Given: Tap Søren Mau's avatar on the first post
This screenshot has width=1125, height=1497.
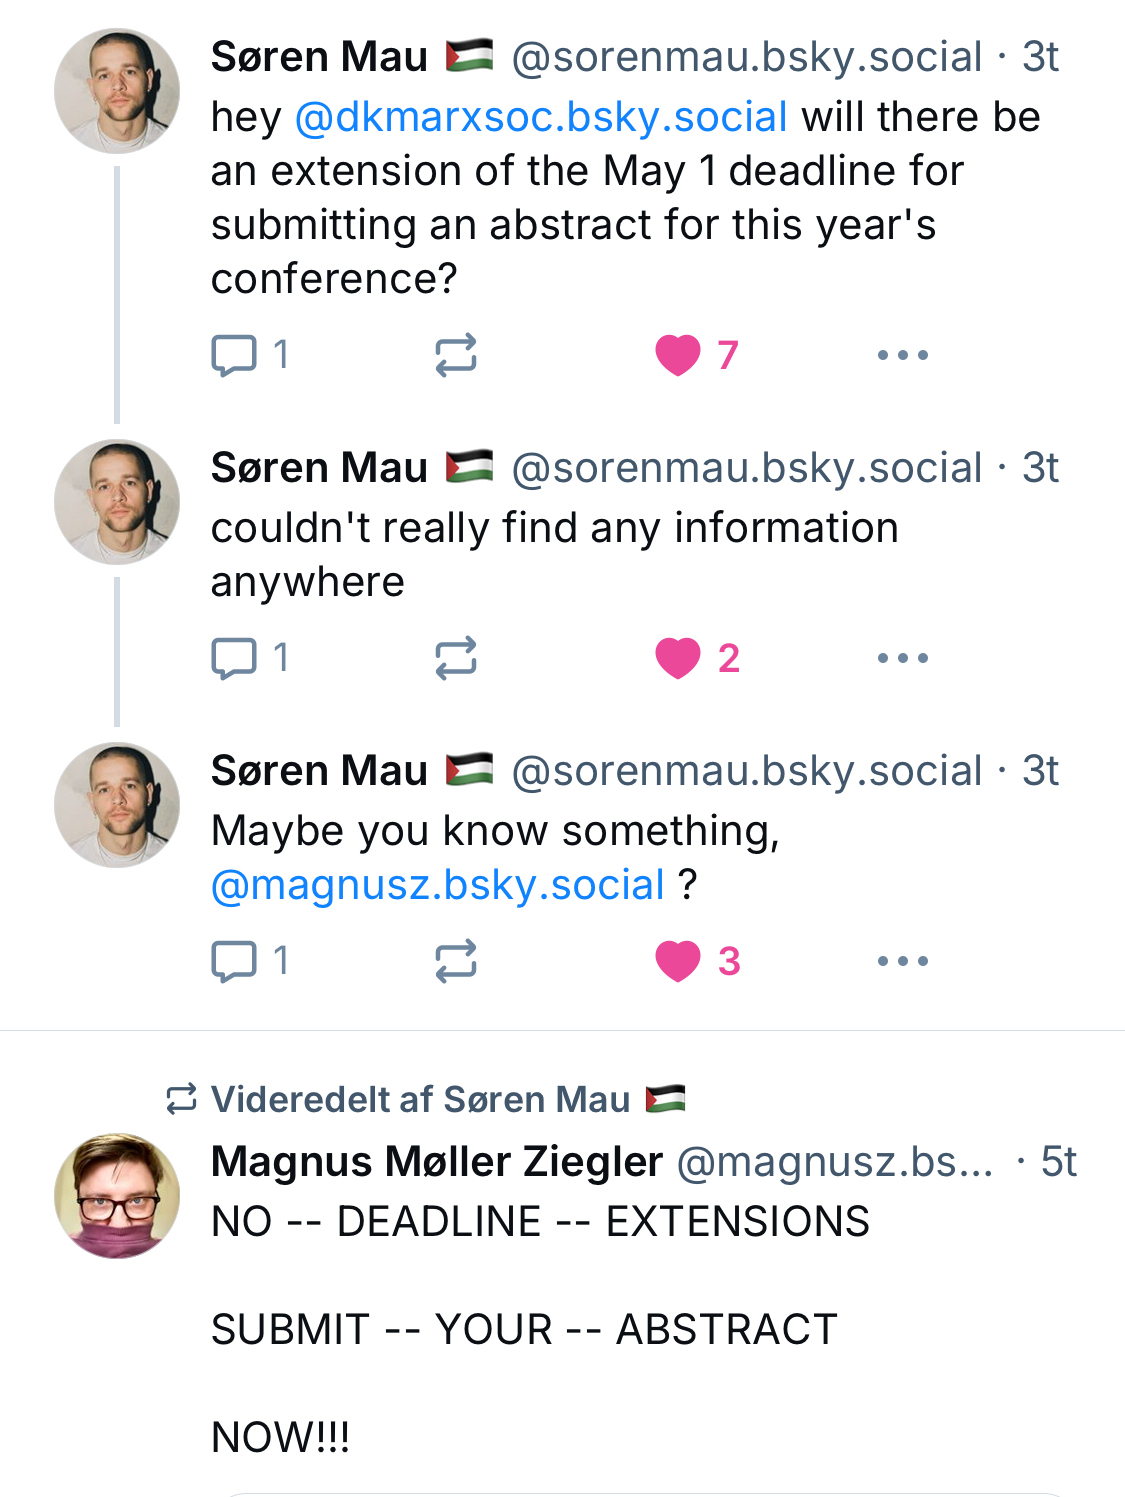Looking at the screenshot, I should tap(117, 91).
